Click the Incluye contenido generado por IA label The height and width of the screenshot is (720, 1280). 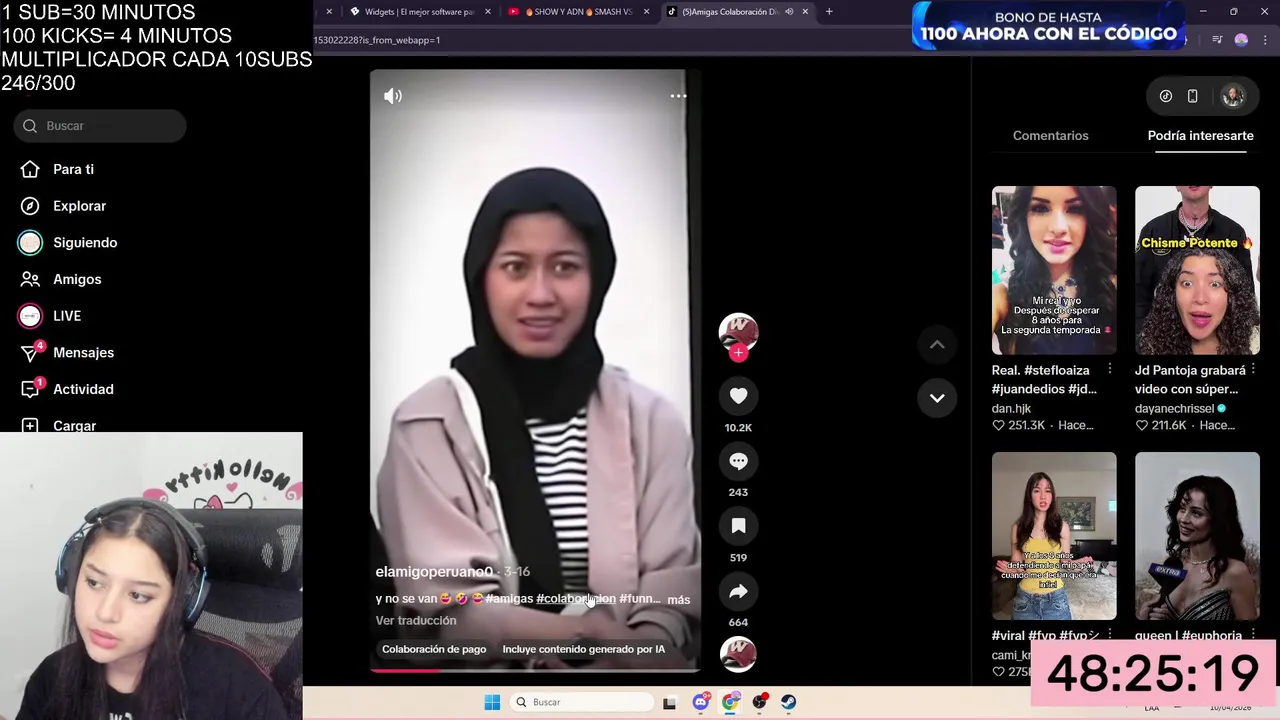pyautogui.click(x=584, y=649)
